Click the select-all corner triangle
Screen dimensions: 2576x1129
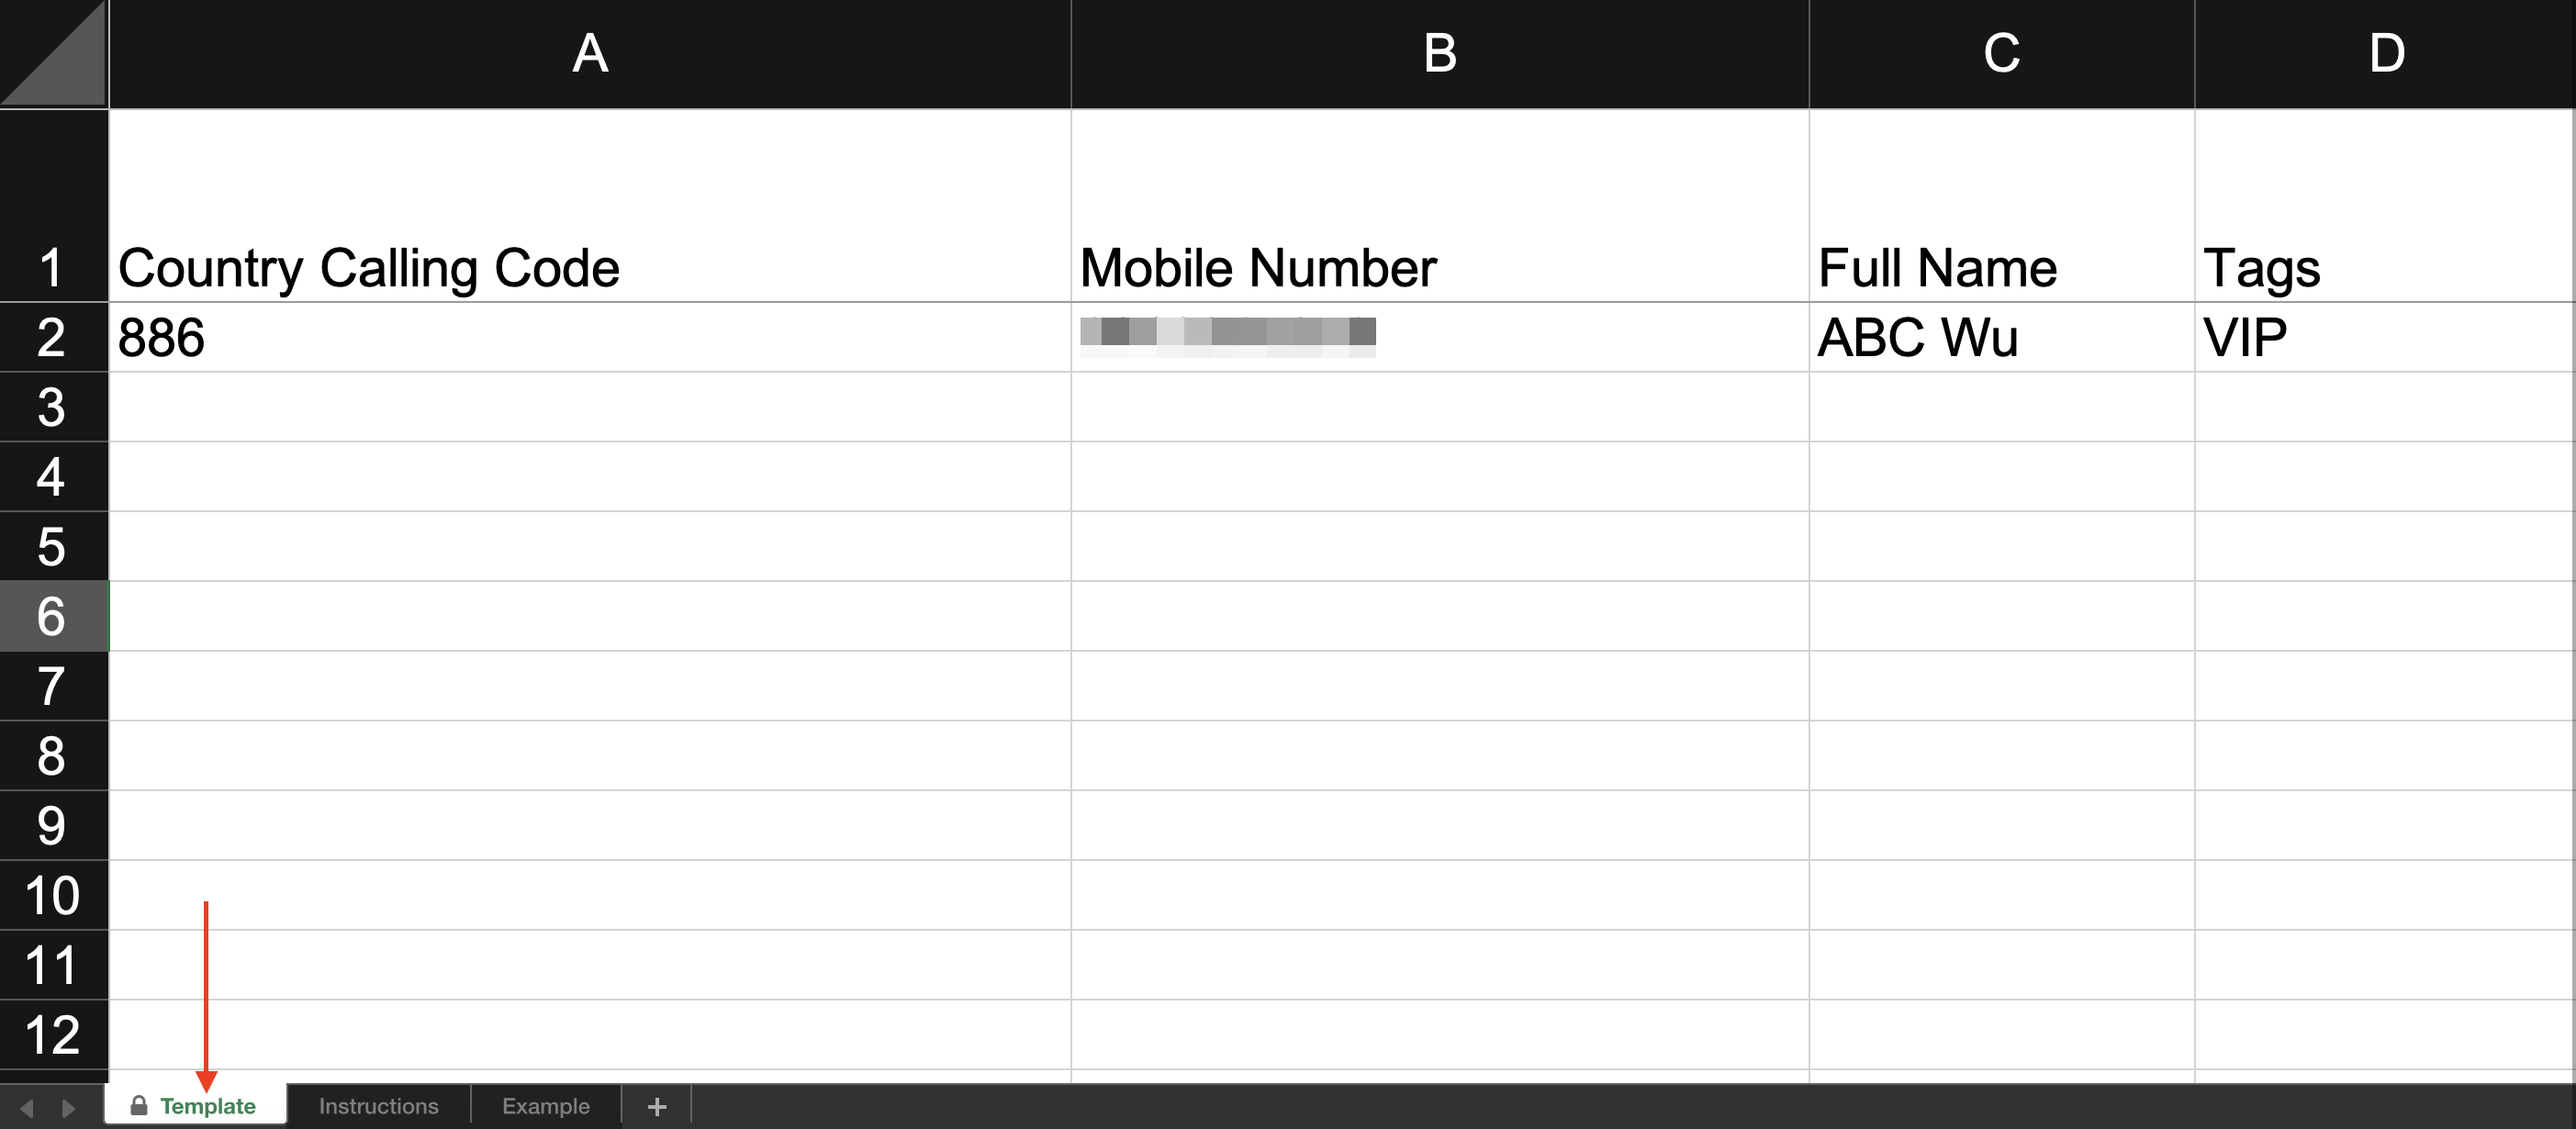(53, 53)
